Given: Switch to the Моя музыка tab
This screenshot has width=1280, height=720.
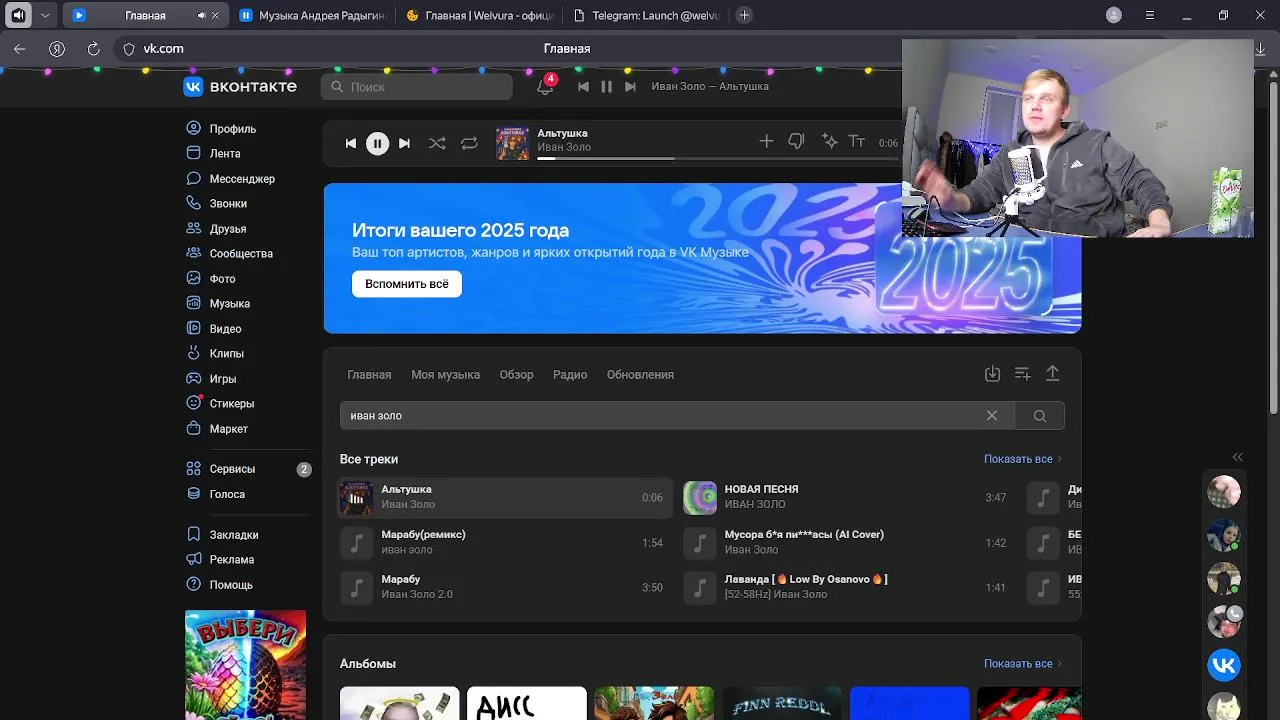Looking at the screenshot, I should 445,375.
